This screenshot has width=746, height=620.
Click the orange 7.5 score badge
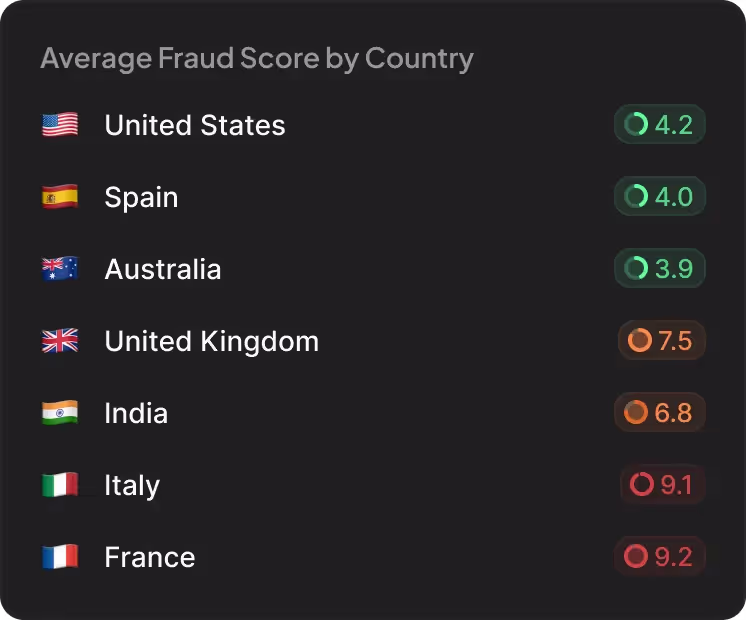[662, 341]
